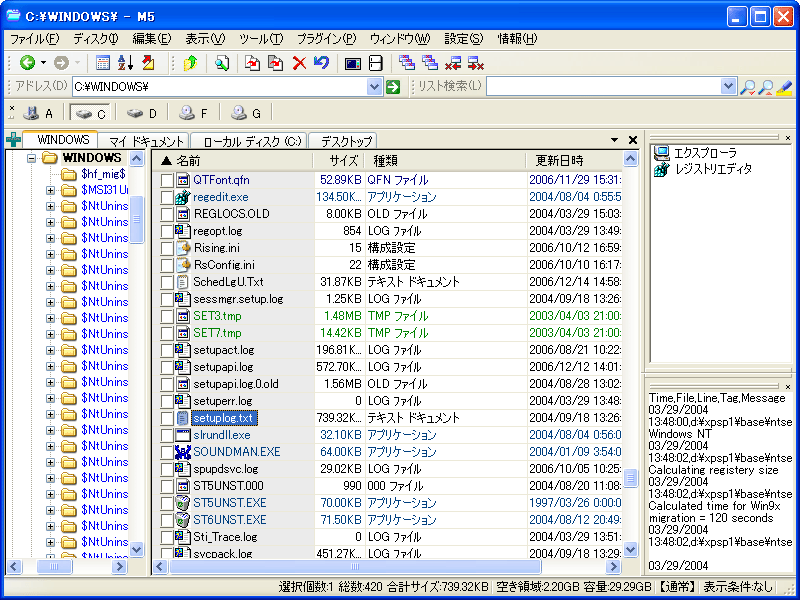The height and width of the screenshot is (600, 800).
Task: Switch to the デスクトップ tab
Action: click(x=343, y=141)
